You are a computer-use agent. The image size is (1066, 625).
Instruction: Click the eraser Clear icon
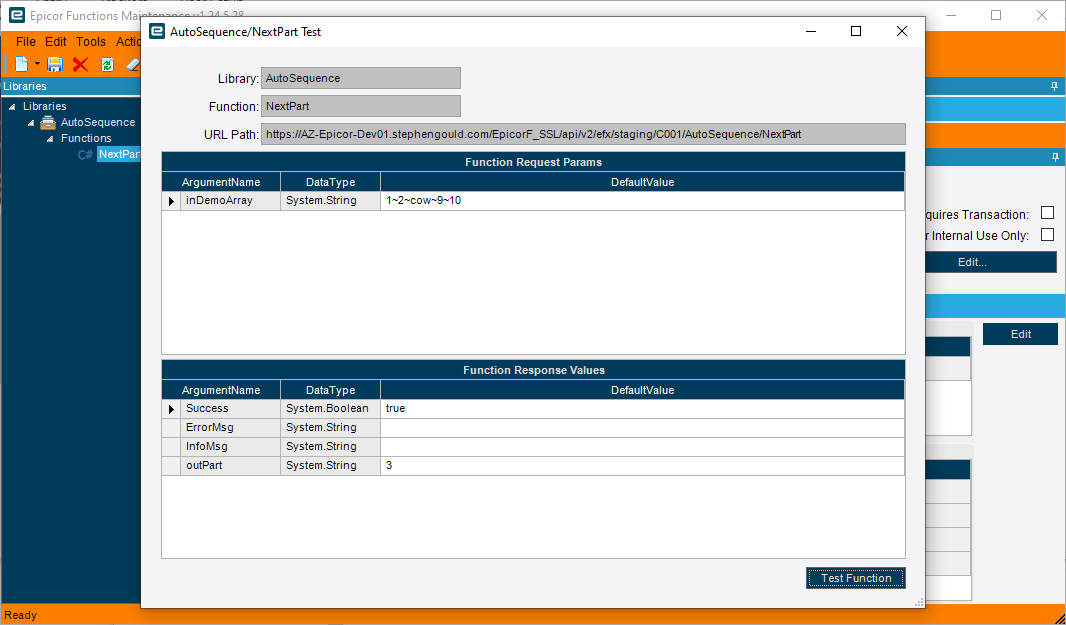133,64
